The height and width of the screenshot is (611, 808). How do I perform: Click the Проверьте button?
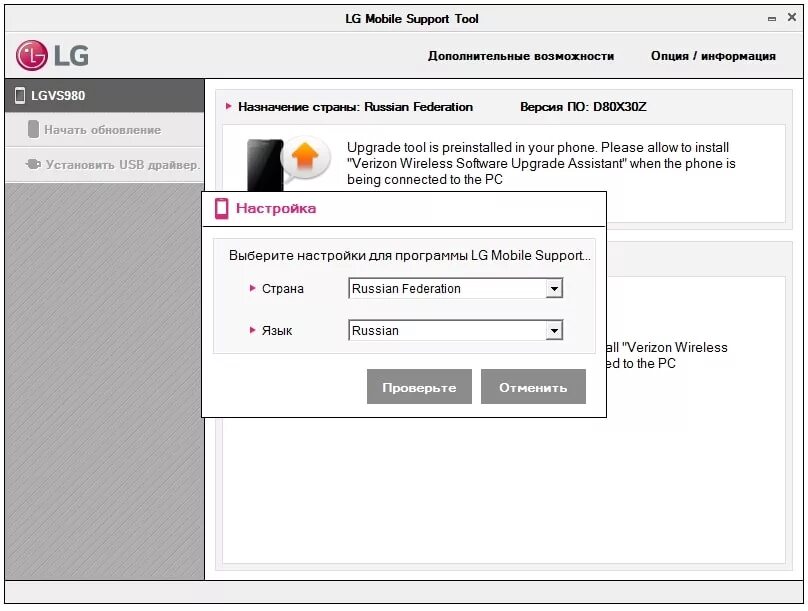click(x=419, y=386)
